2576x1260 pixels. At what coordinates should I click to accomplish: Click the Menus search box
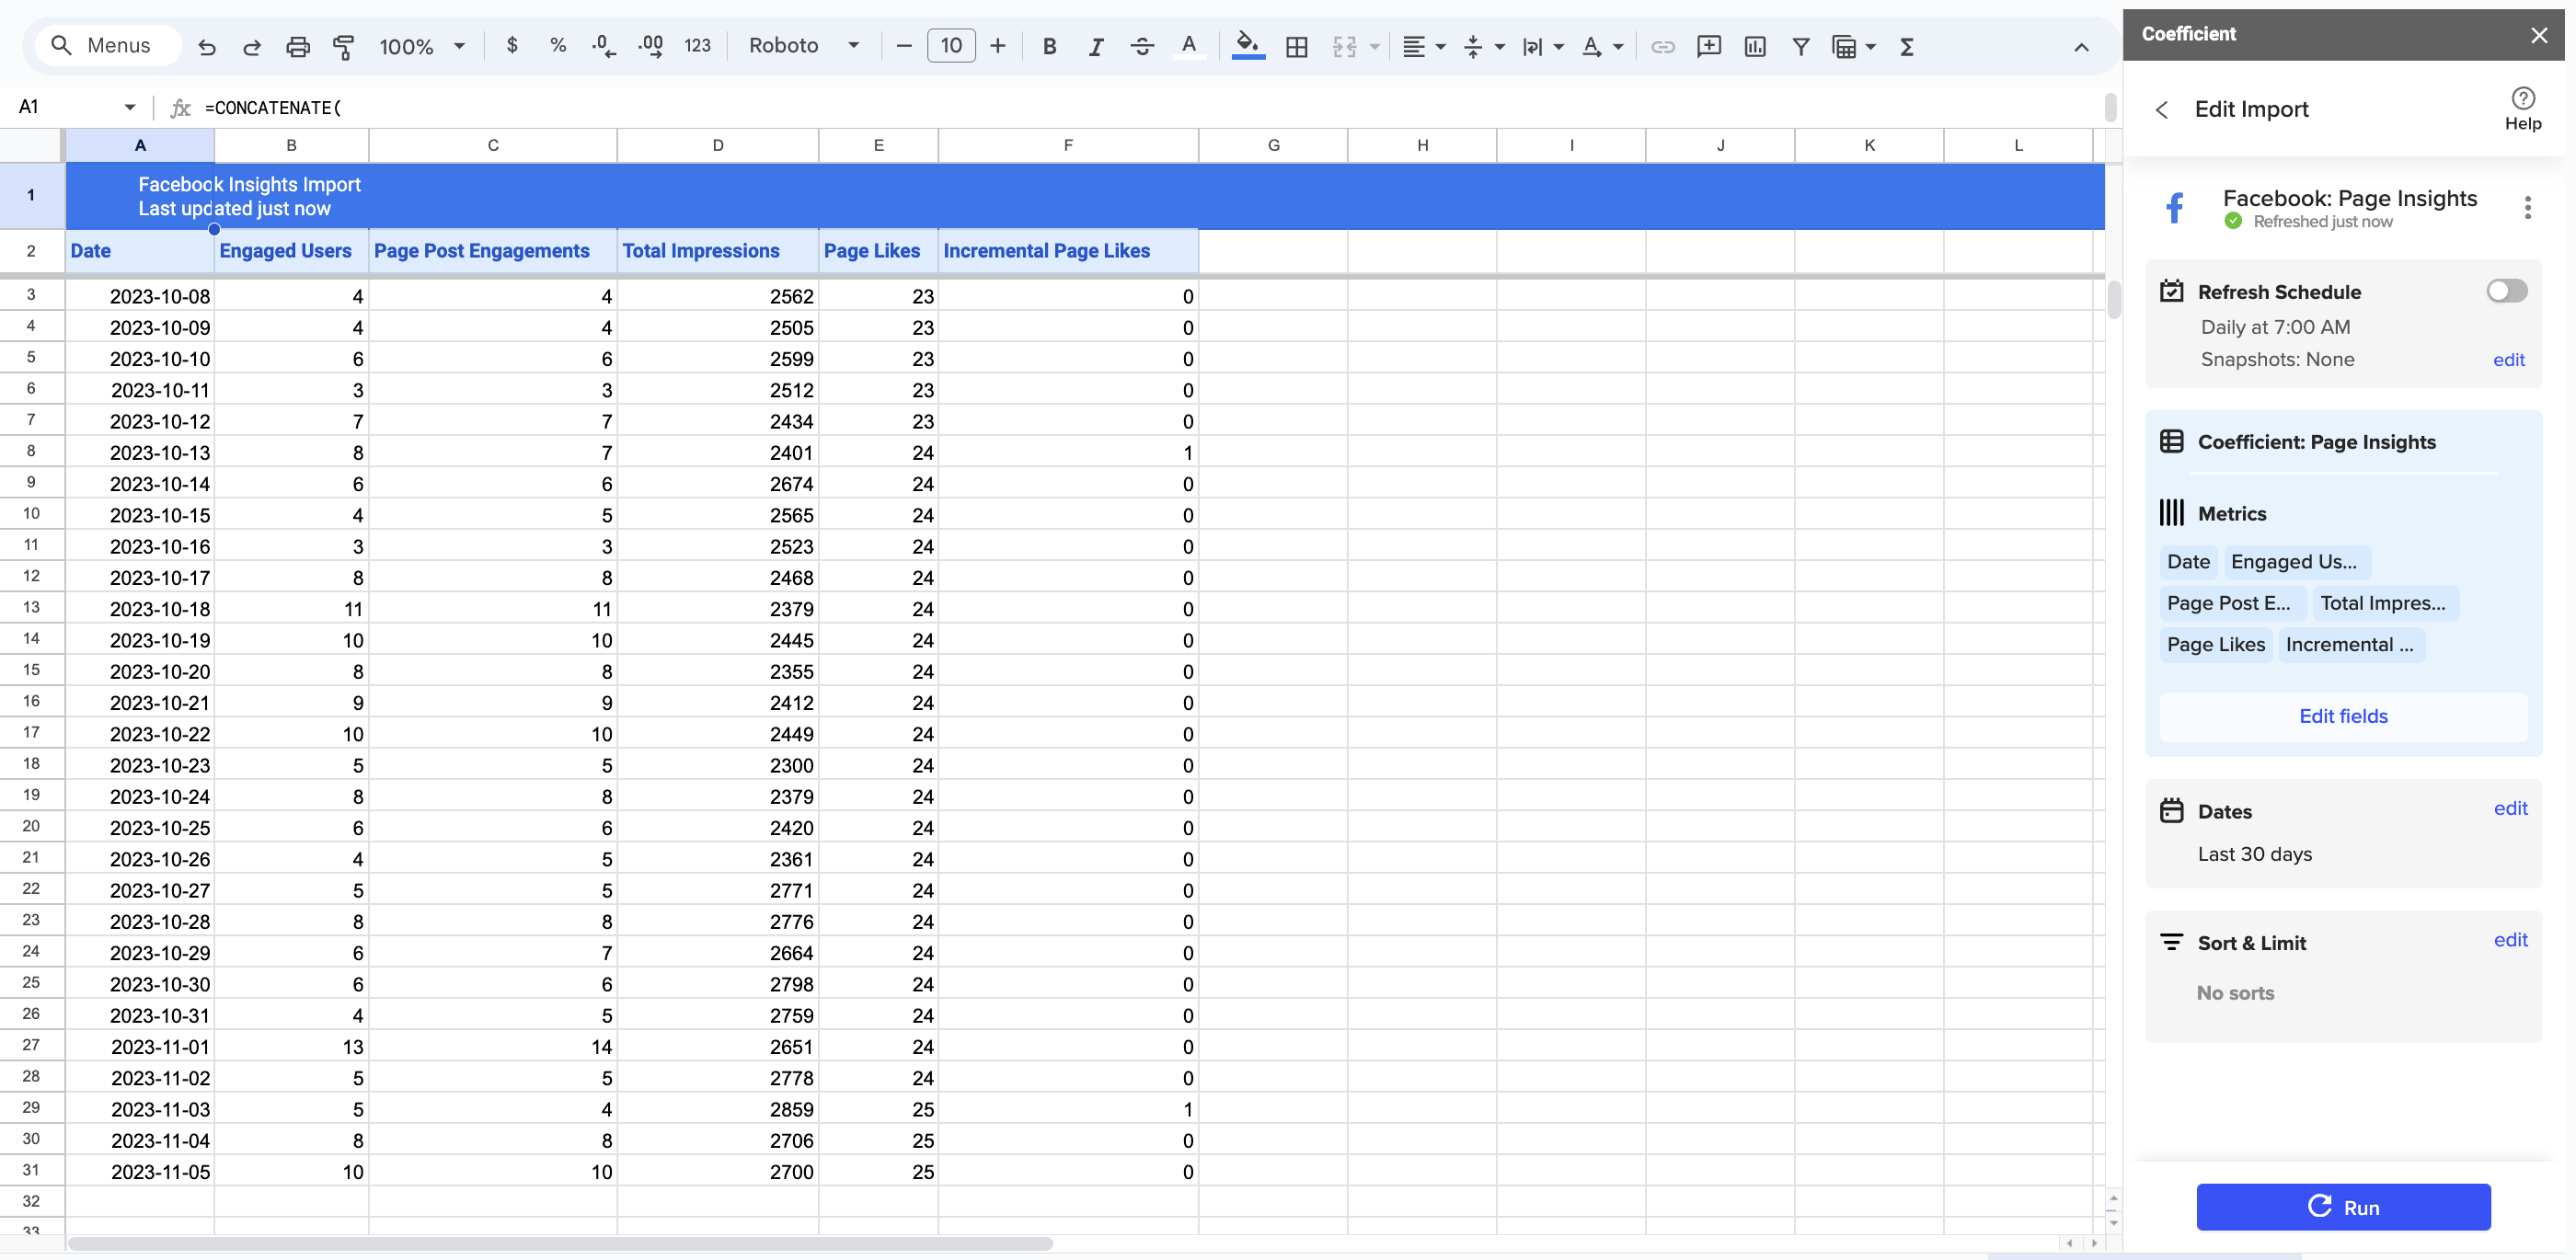[108, 45]
